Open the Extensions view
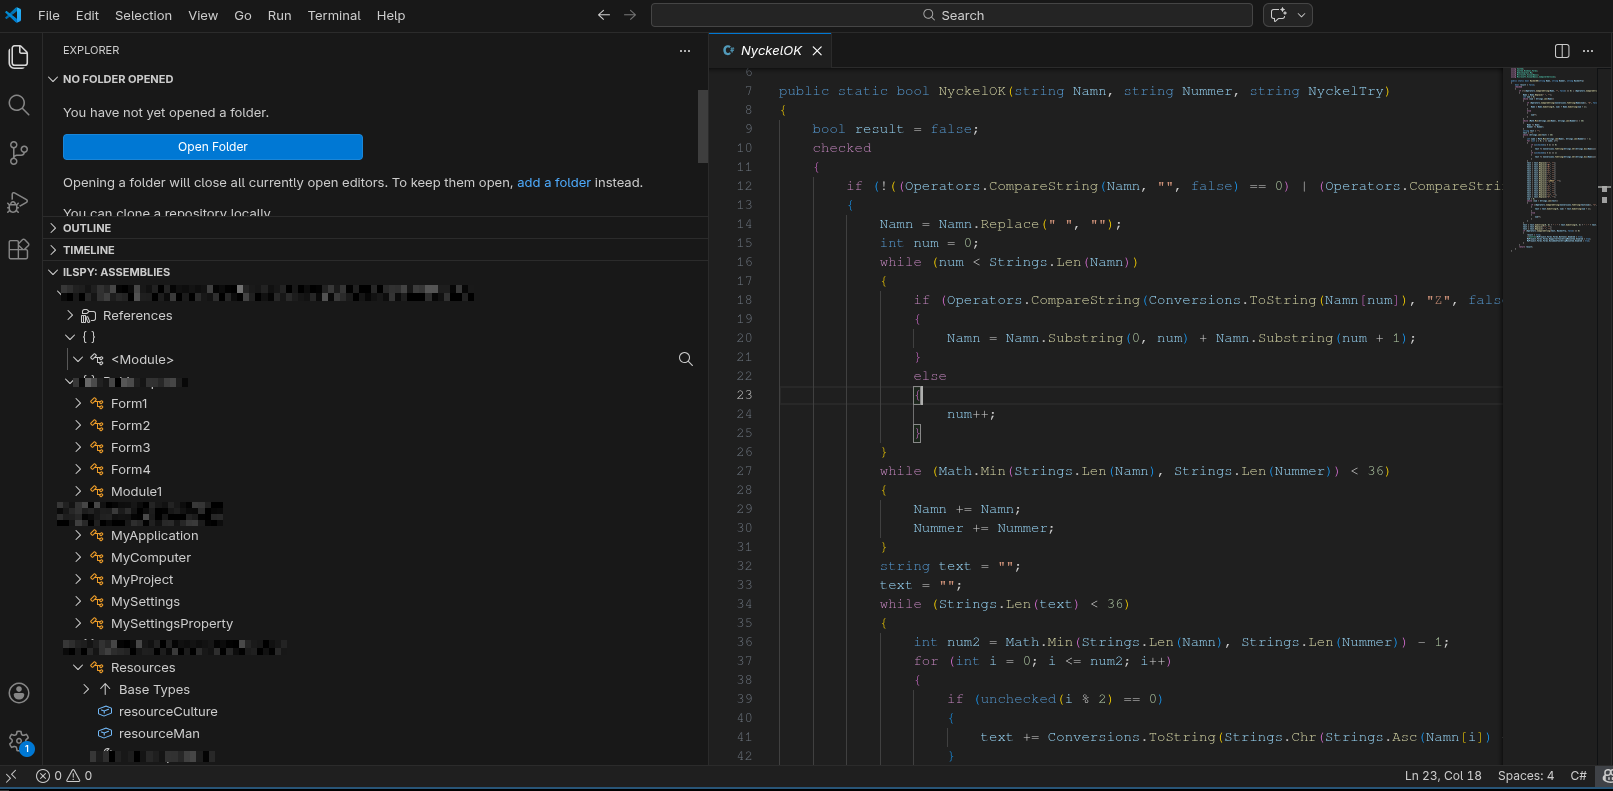Viewport: 1613px width, 791px height. tap(18, 250)
